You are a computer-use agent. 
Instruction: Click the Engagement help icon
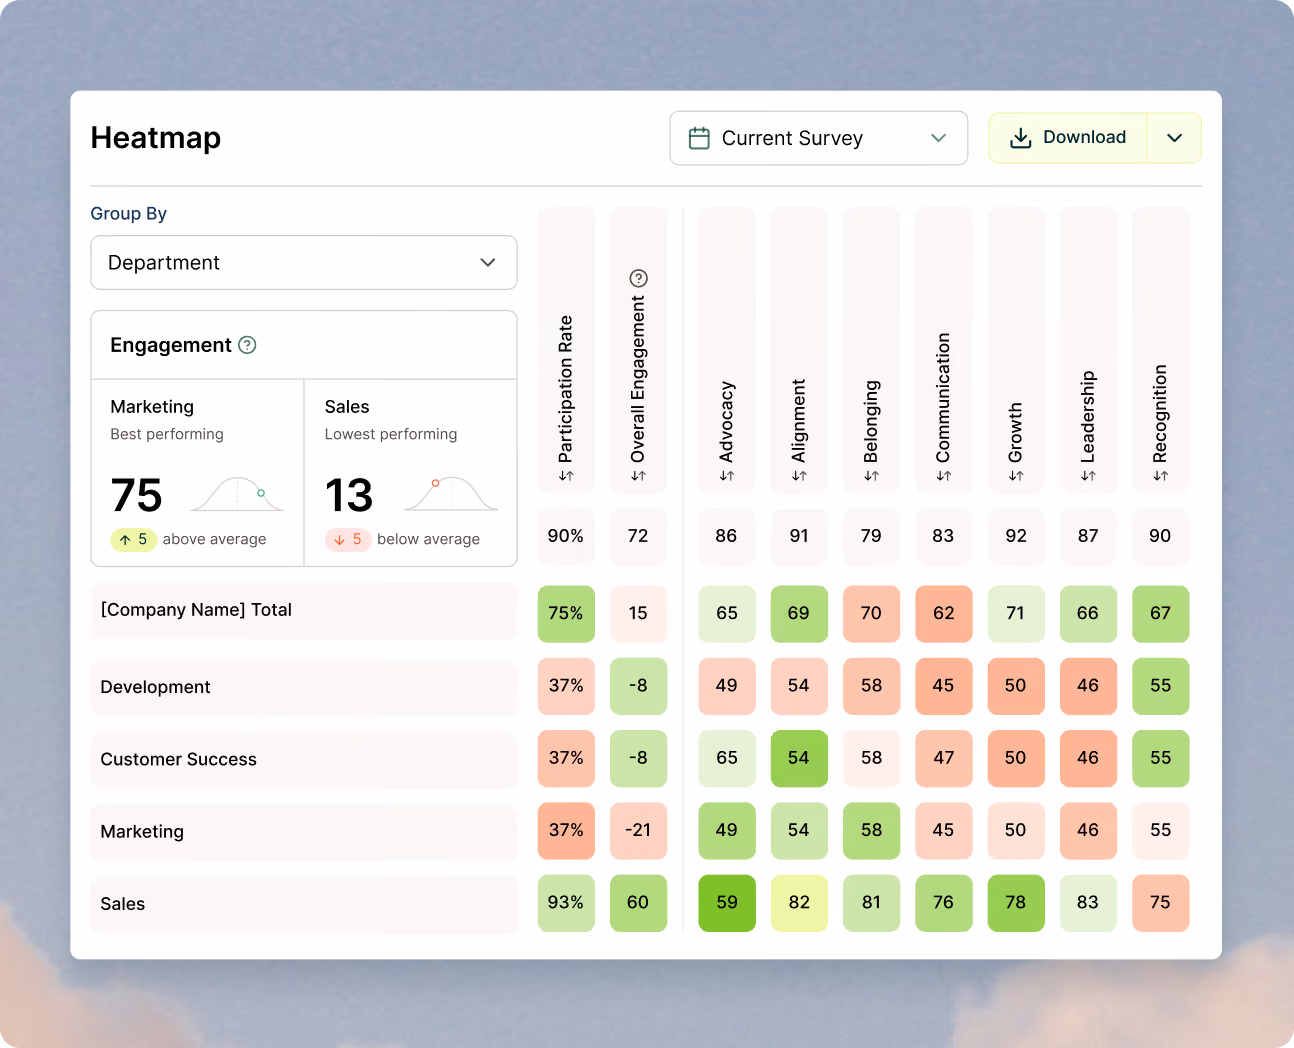tap(247, 345)
